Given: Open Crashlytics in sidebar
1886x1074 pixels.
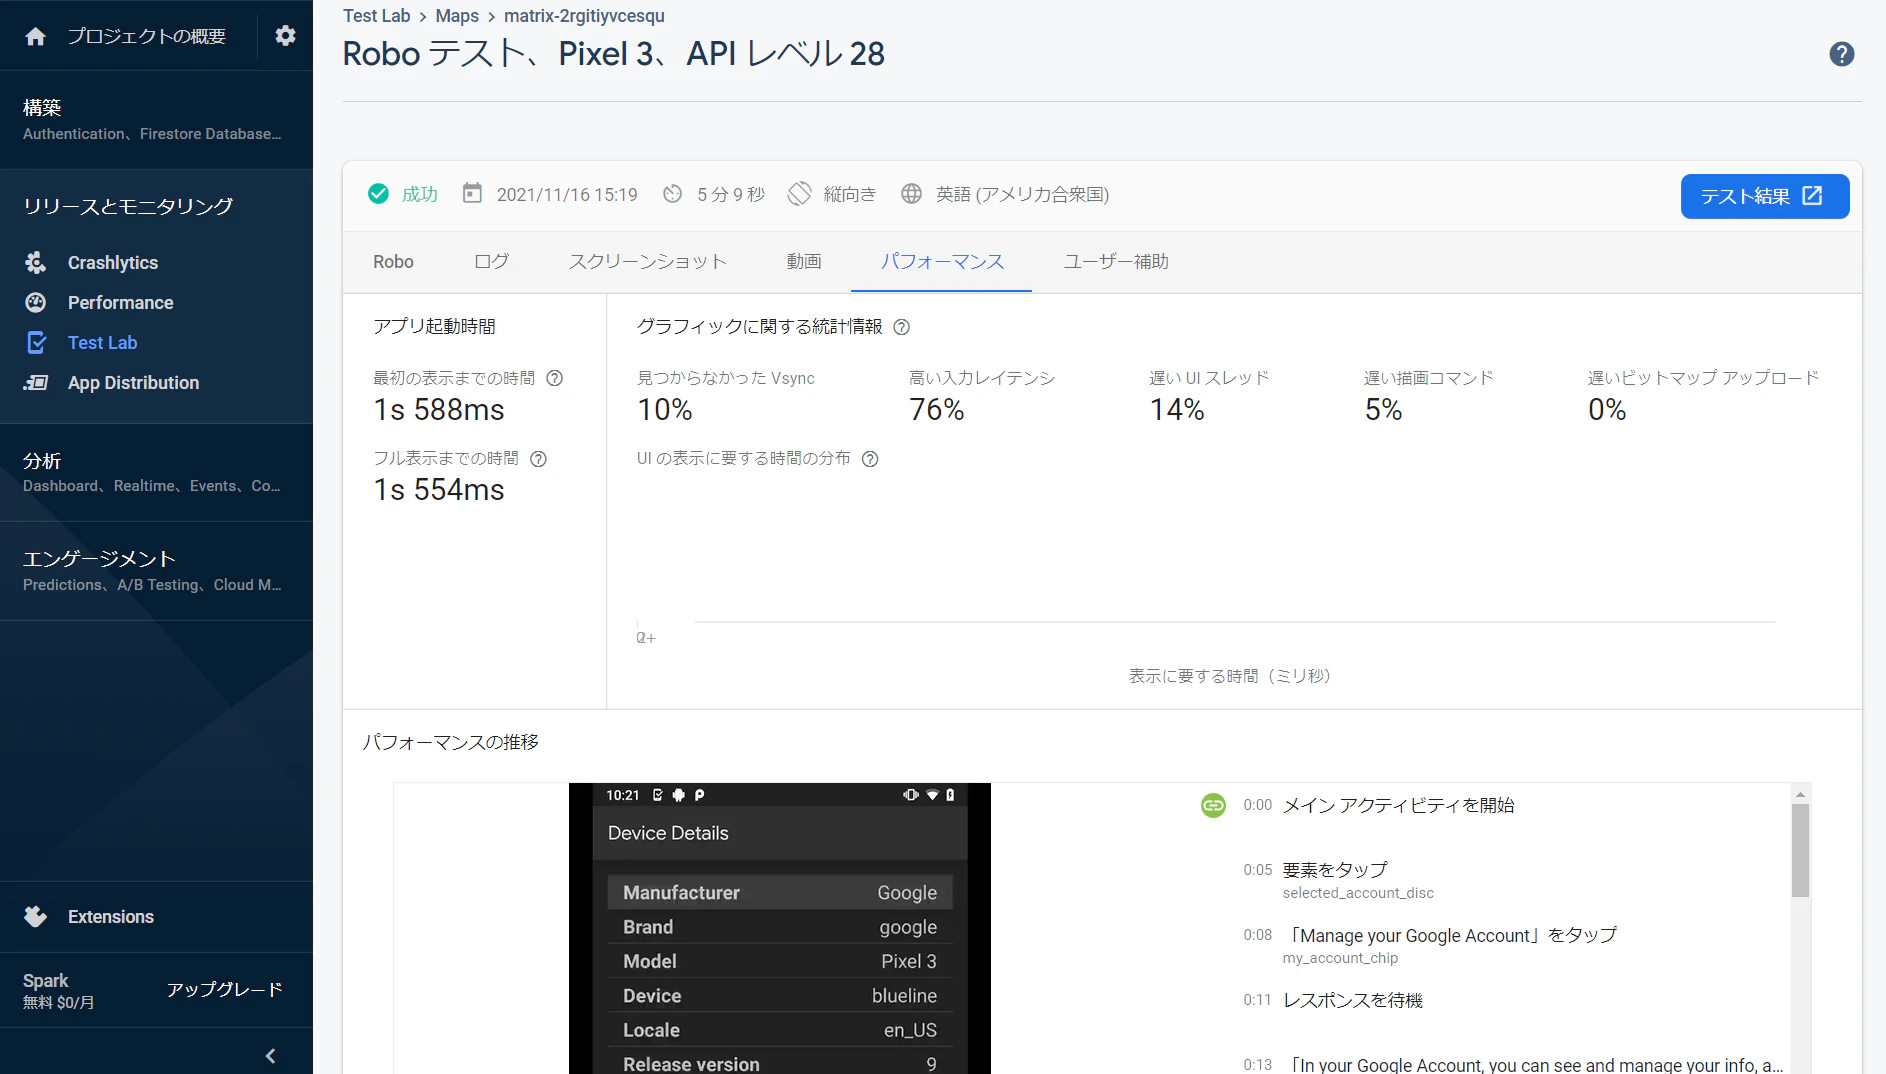Looking at the screenshot, I should (x=113, y=262).
